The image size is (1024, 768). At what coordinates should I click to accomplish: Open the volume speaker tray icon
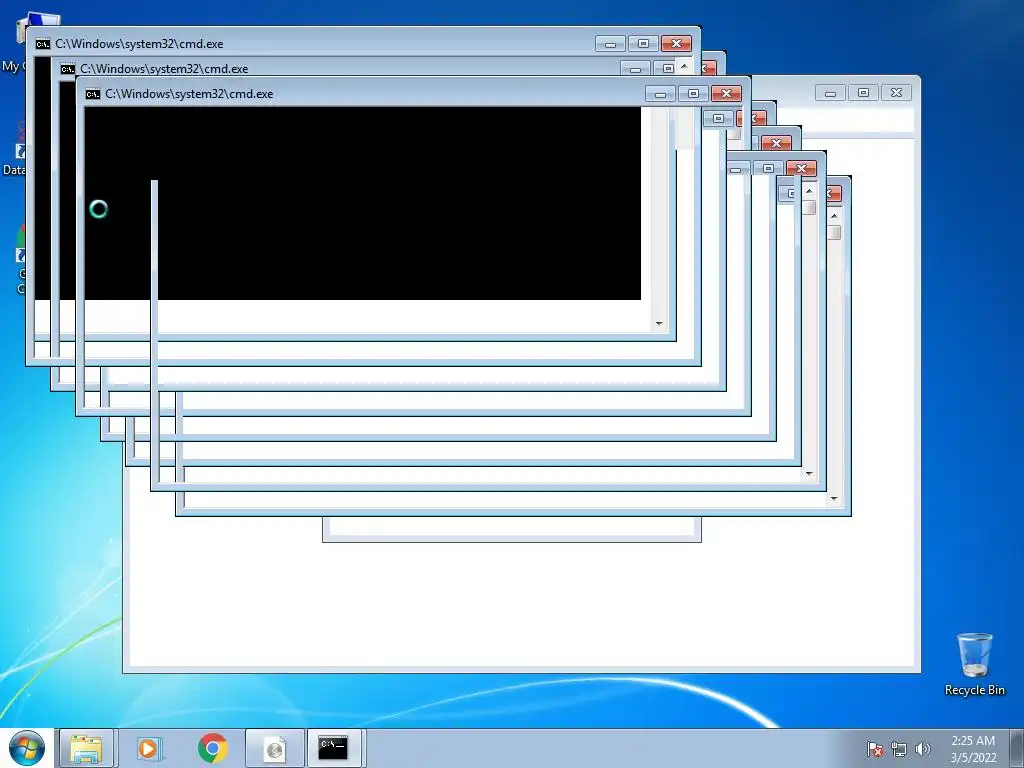923,749
